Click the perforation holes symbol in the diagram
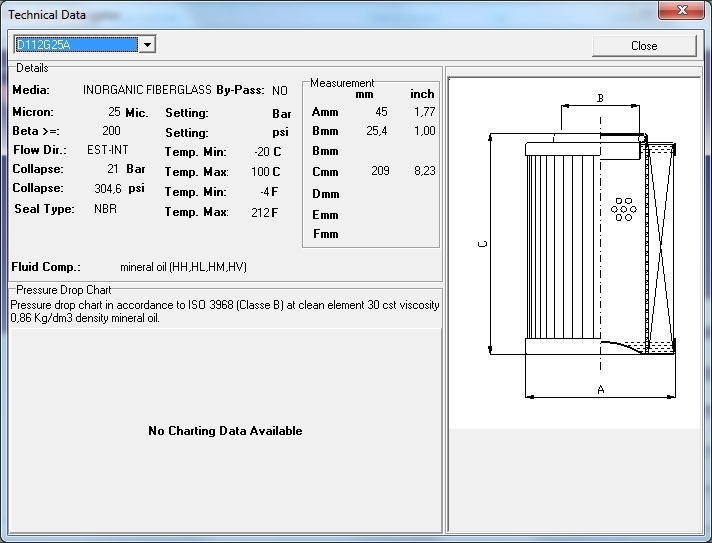The image size is (712, 543). pos(624,209)
